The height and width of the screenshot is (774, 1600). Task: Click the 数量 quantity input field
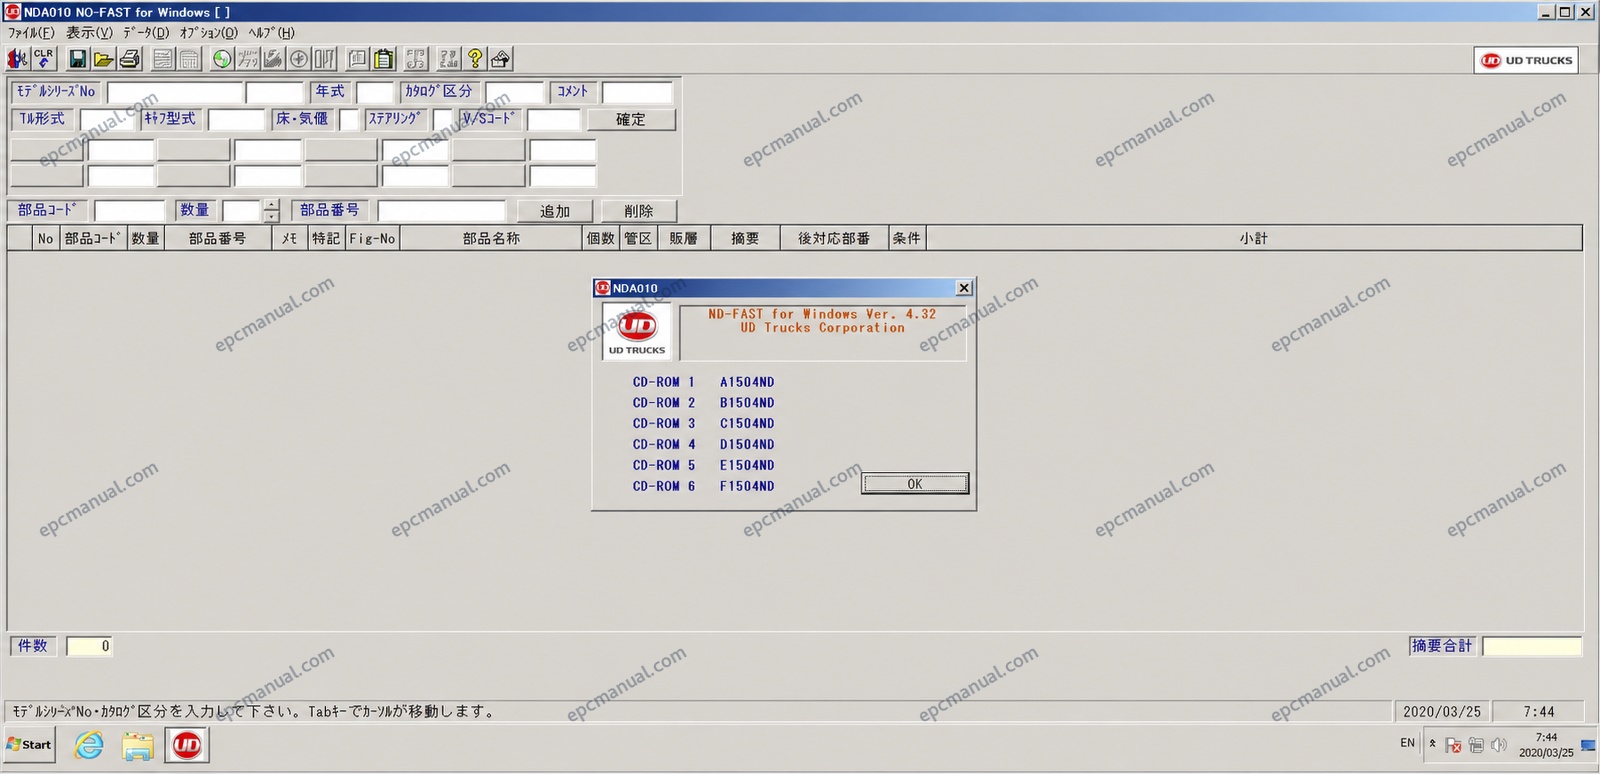(x=242, y=211)
